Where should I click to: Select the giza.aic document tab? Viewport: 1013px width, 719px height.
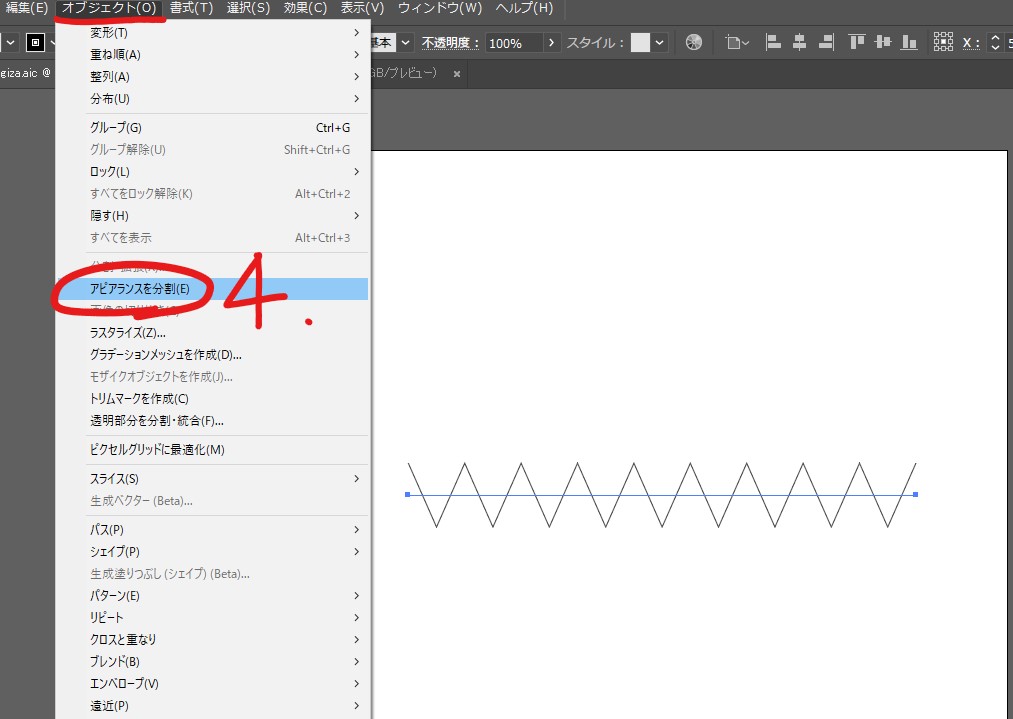click(26, 73)
